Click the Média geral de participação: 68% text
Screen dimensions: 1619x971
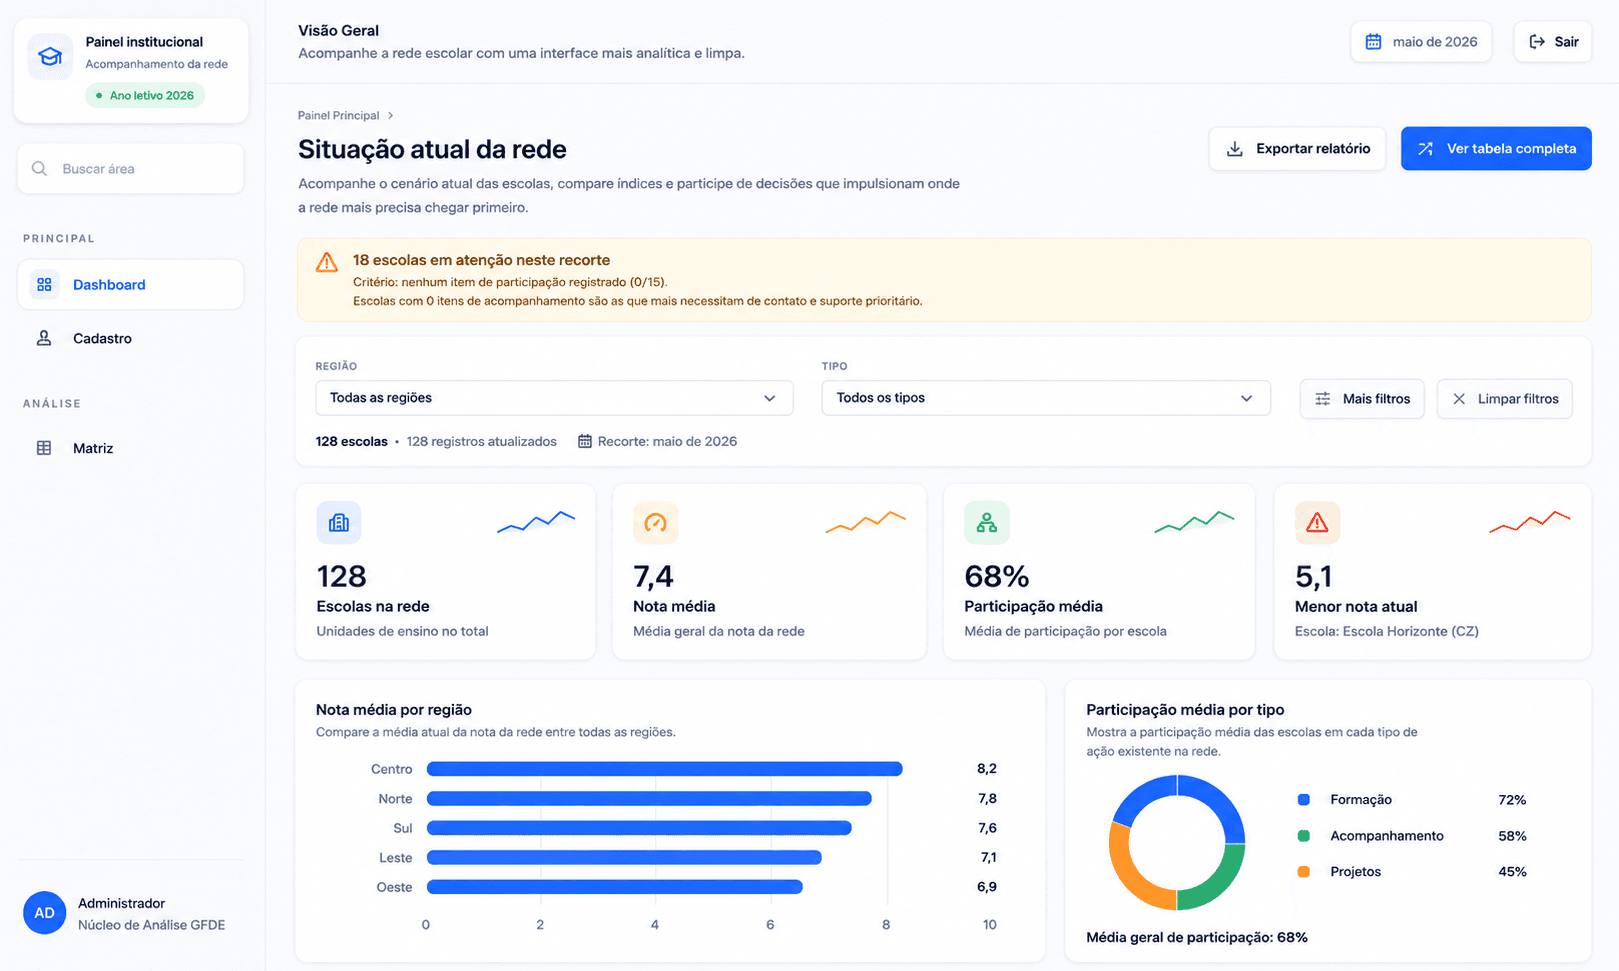(1197, 938)
